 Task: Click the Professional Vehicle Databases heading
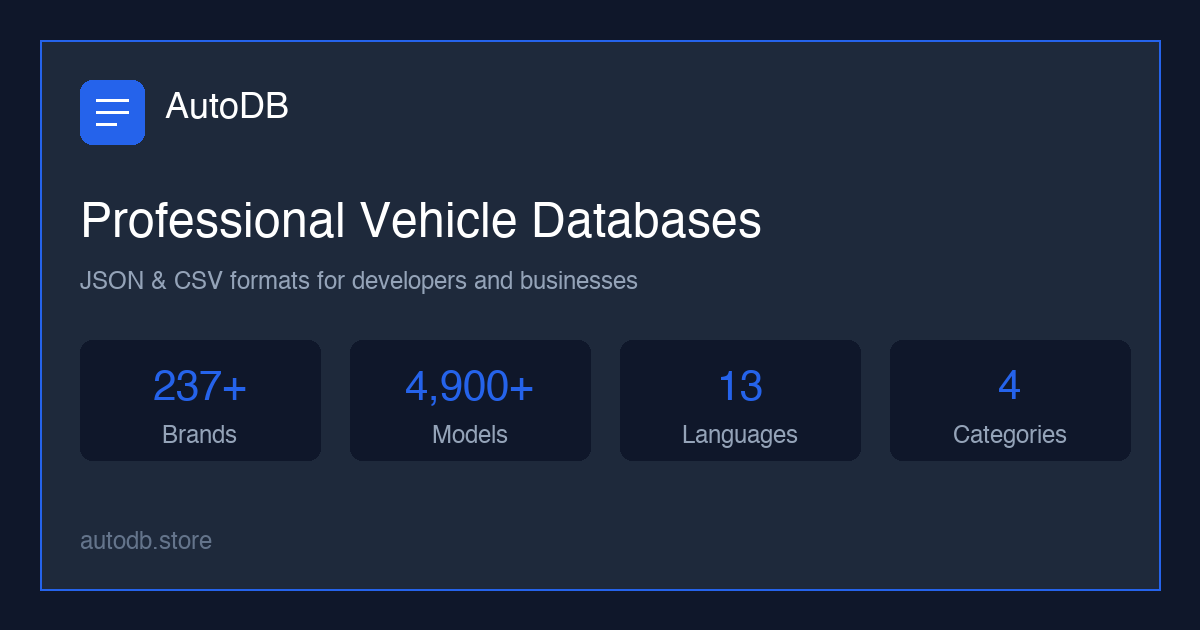(420, 221)
